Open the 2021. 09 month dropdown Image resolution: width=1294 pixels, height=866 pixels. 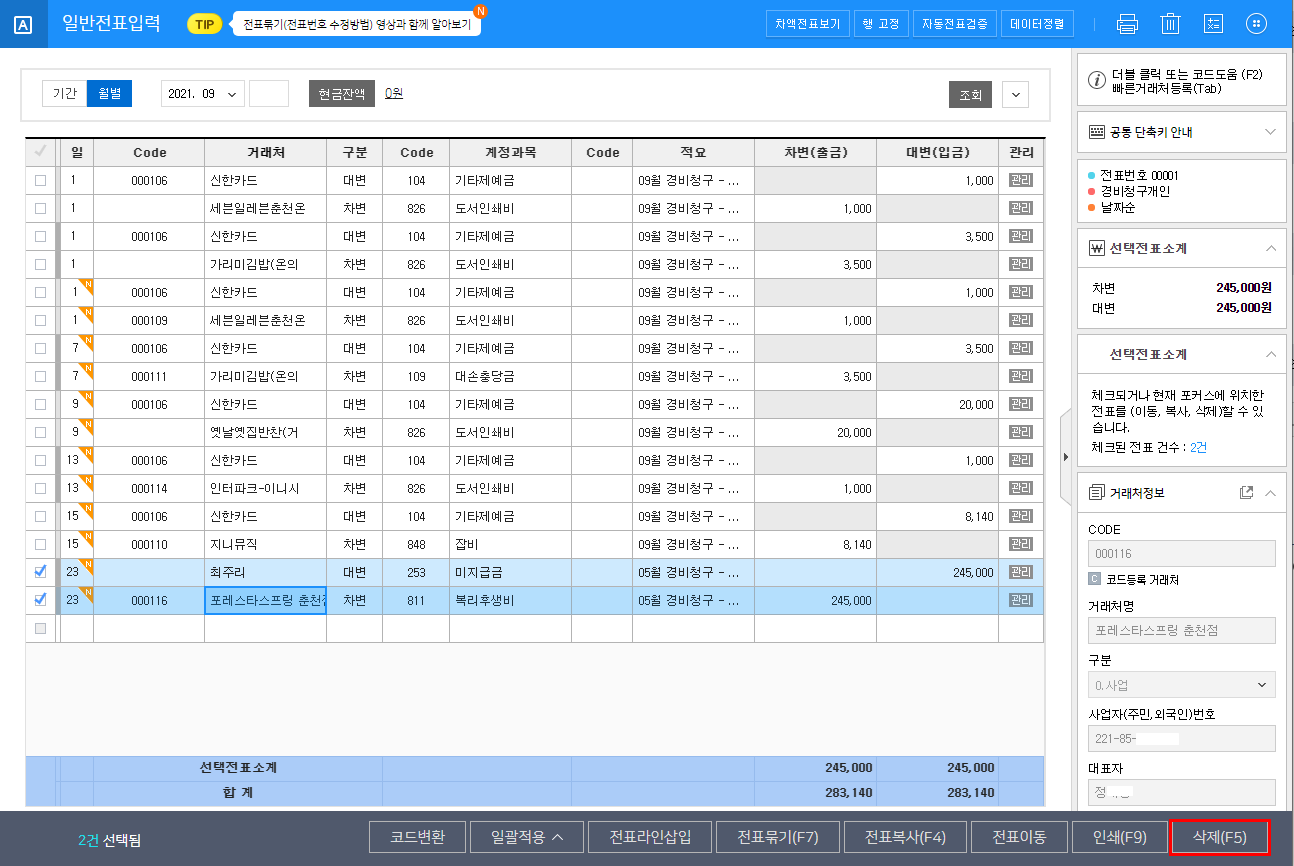coord(202,94)
